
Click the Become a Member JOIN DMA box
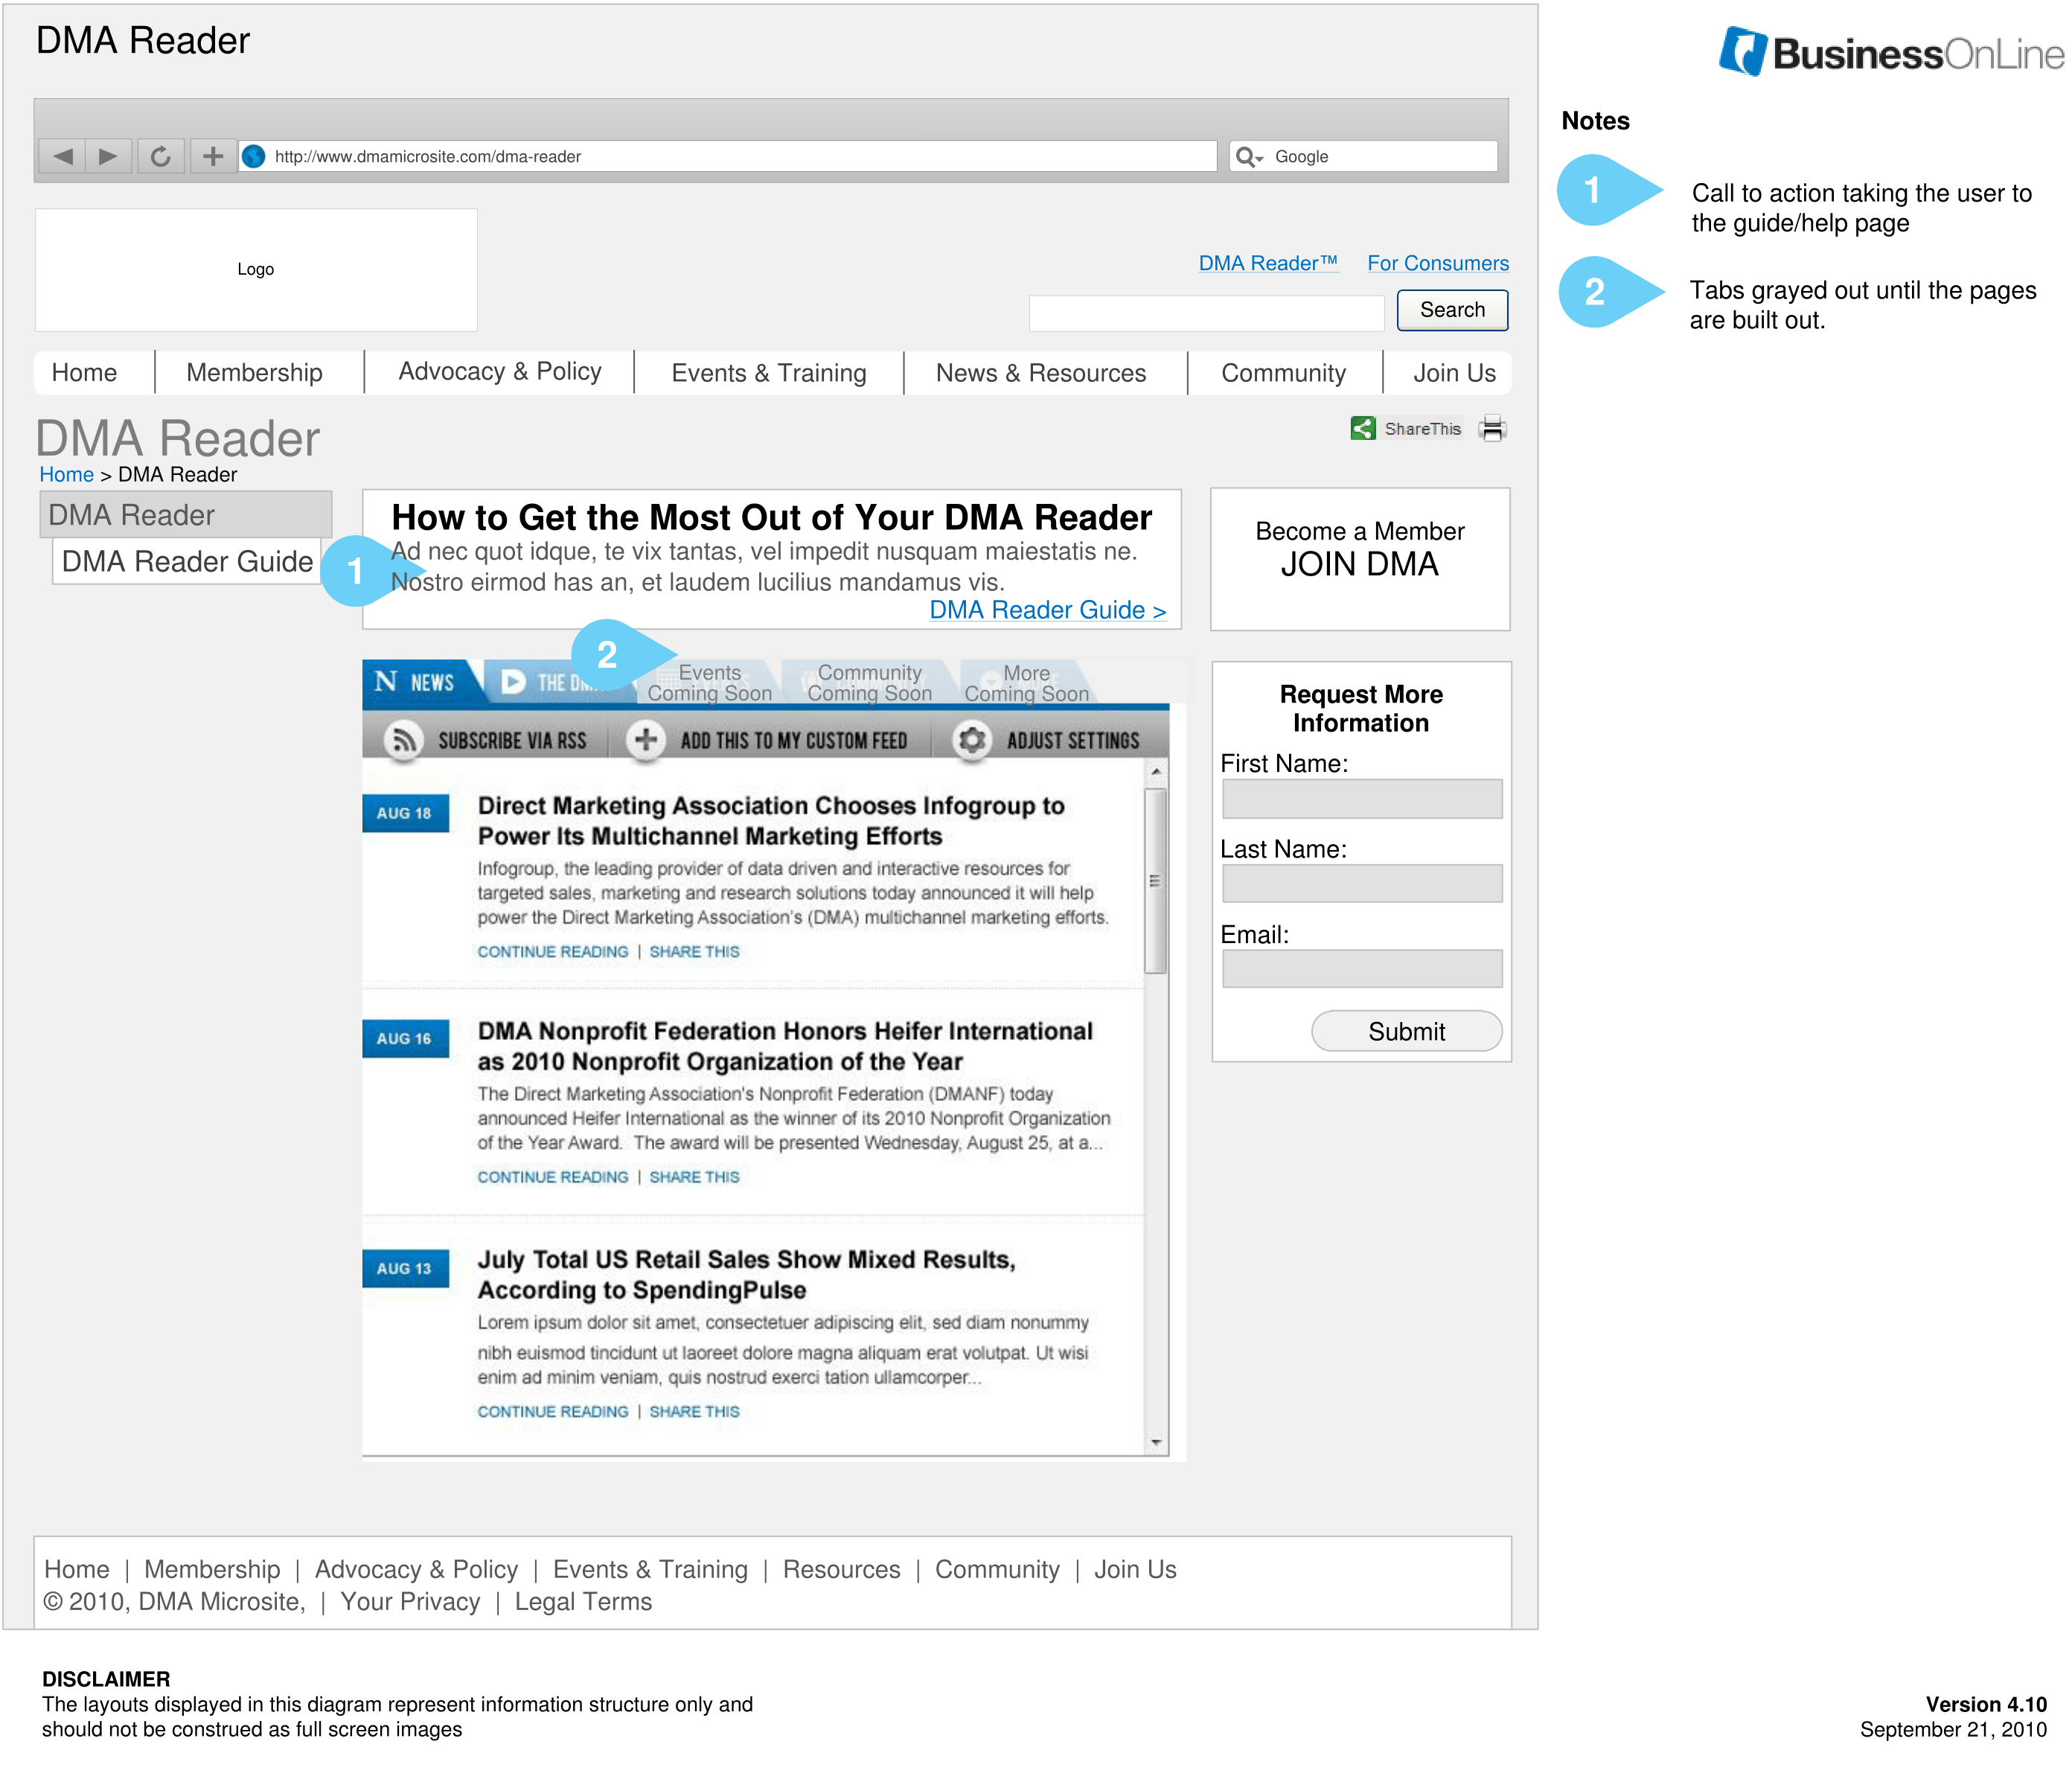1360,559
